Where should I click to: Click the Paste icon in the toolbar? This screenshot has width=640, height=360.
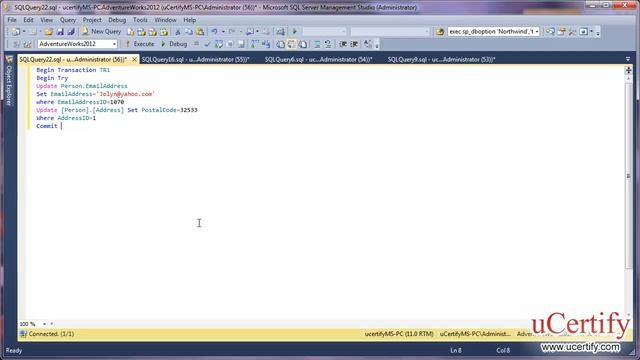point(200,31)
